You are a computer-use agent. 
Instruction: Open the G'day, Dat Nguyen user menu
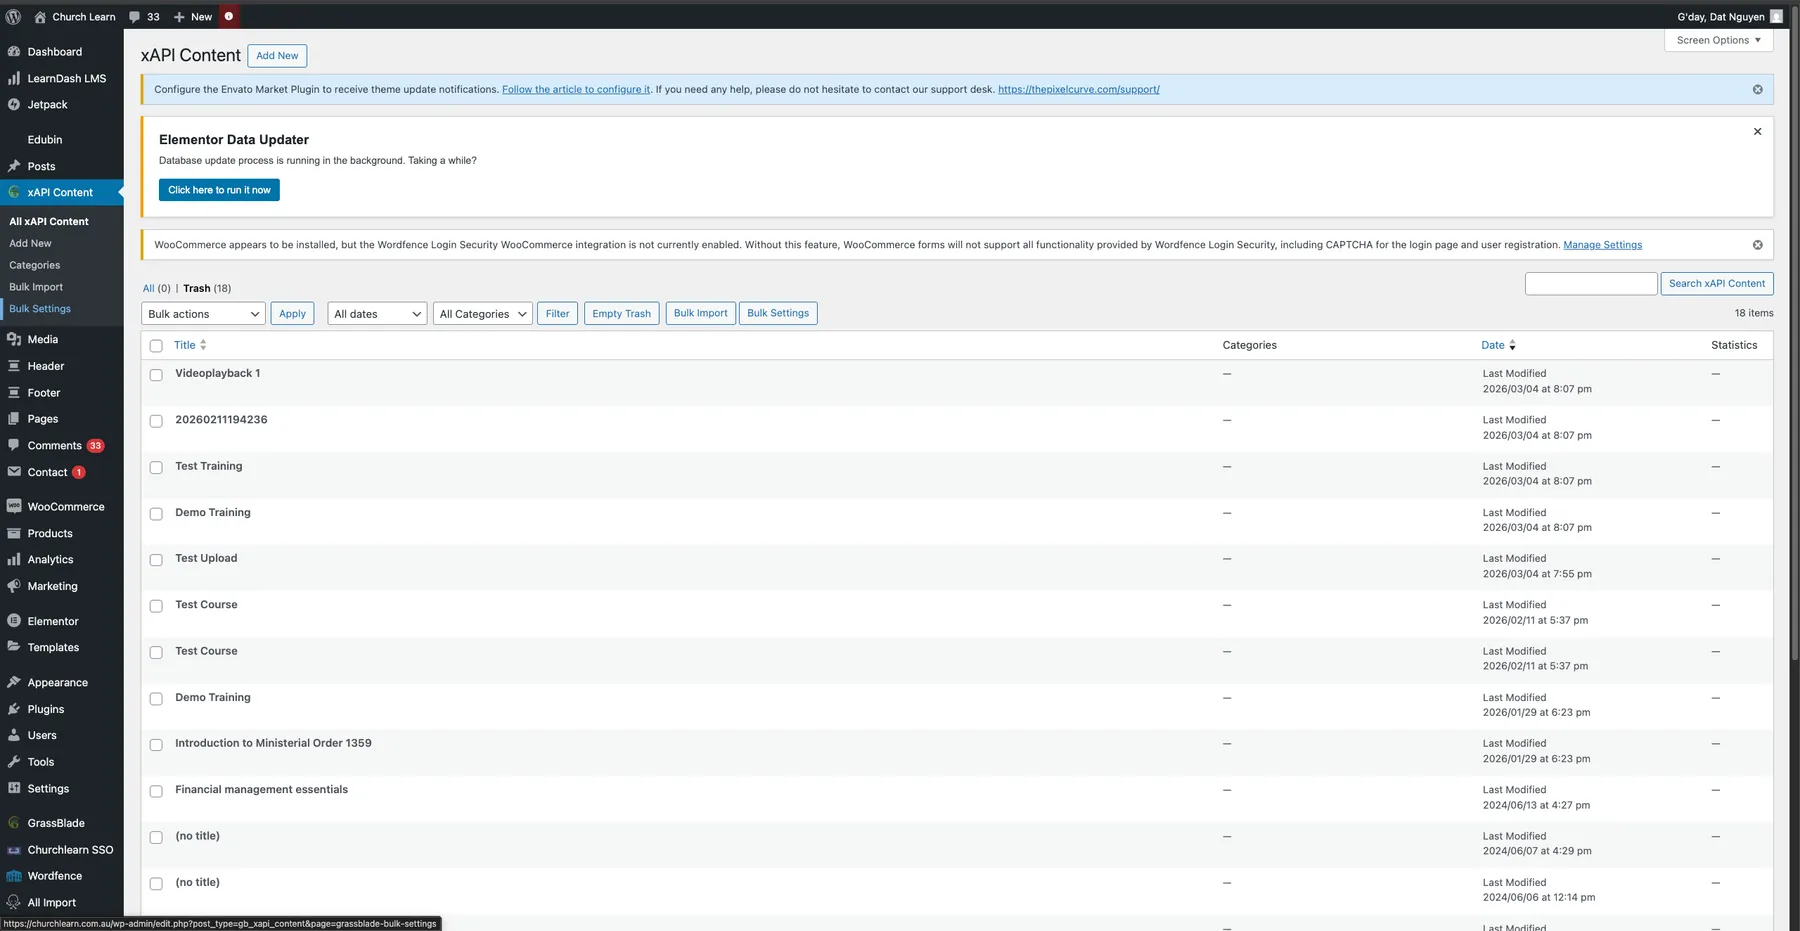coord(1730,17)
